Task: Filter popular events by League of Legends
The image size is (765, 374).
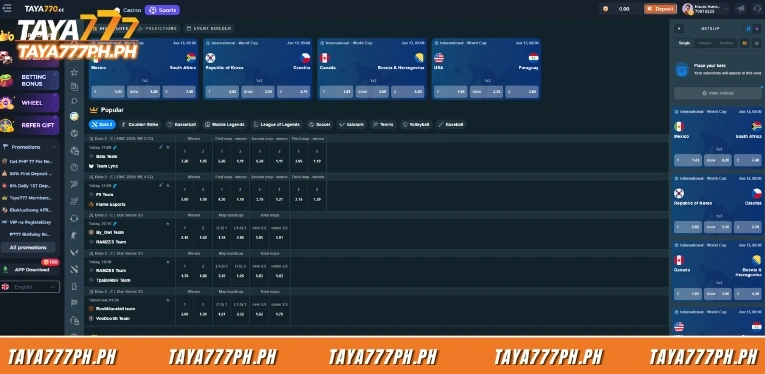Action: pos(277,124)
